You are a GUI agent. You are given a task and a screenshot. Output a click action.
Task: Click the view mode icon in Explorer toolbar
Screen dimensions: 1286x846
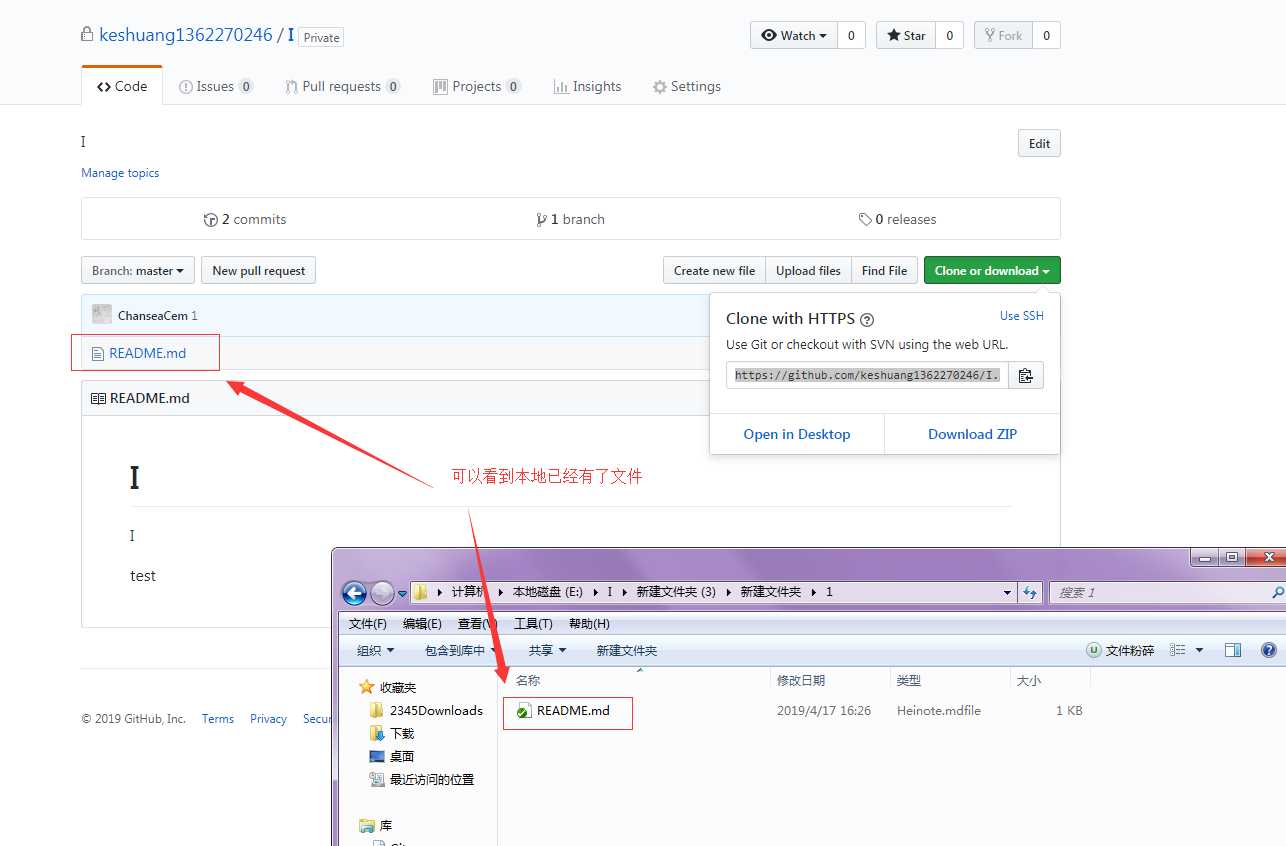(1178, 650)
